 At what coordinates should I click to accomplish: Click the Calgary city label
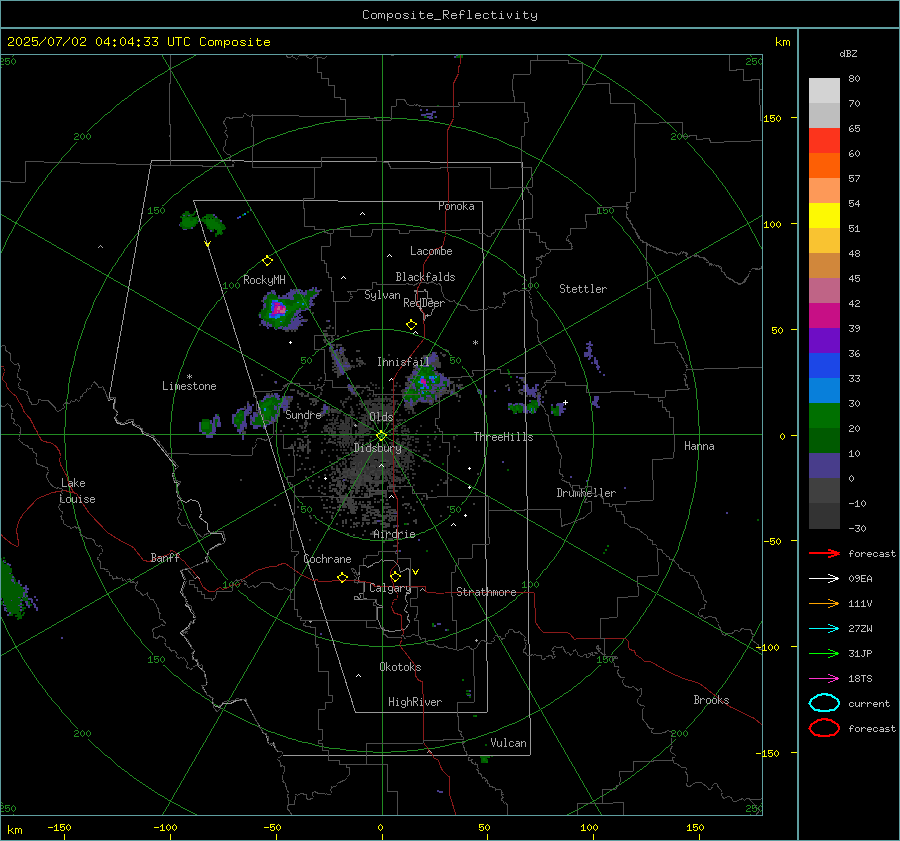[390, 588]
